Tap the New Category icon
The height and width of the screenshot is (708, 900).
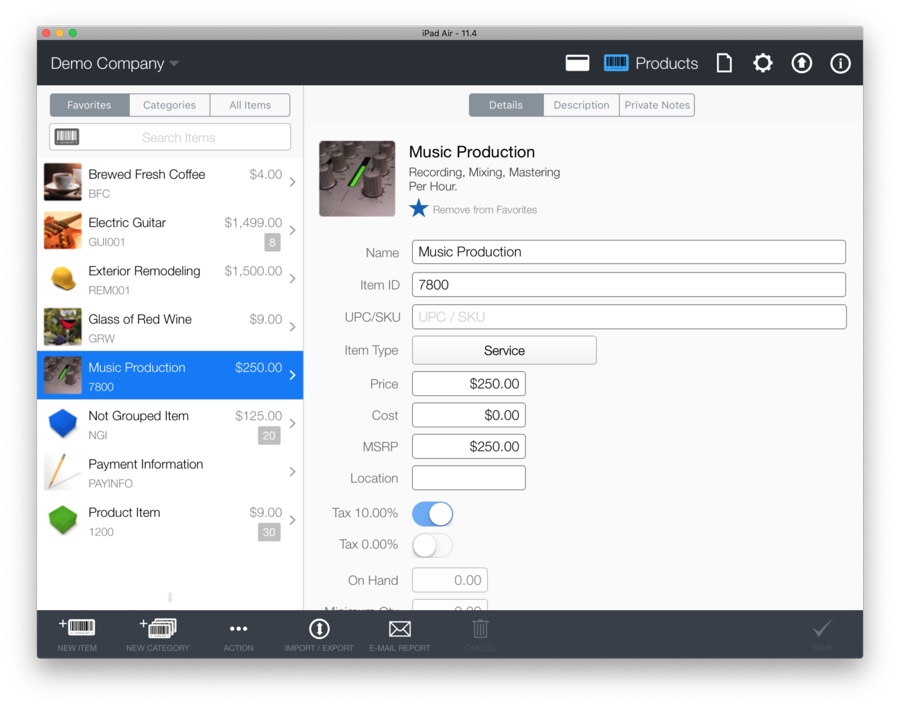click(158, 629)
